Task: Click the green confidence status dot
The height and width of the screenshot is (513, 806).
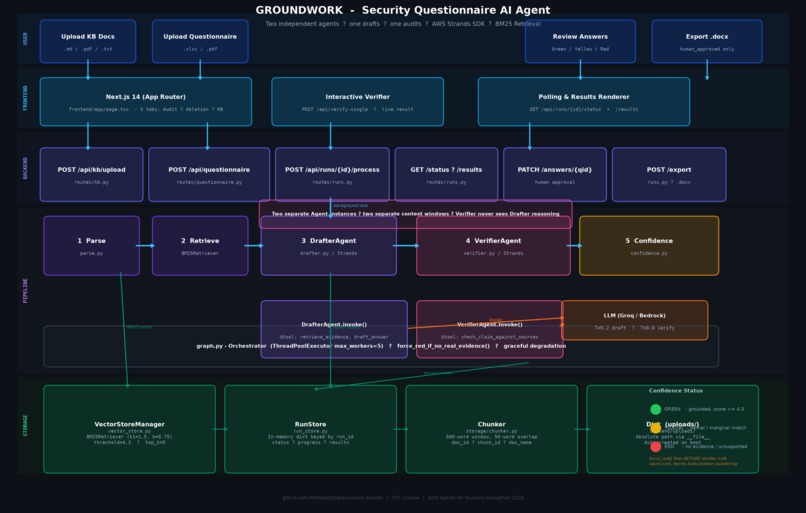Action: (655, 409)
